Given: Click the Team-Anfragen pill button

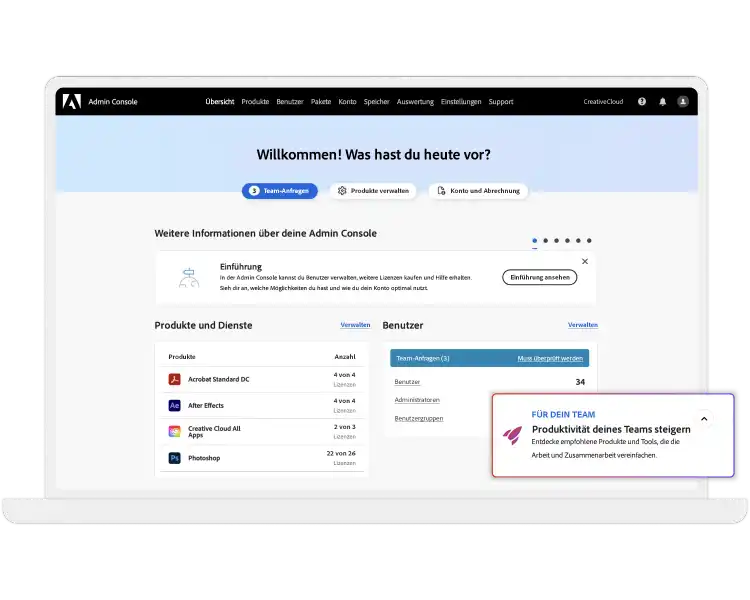Looking at the screenshot, I should [279, 190].
